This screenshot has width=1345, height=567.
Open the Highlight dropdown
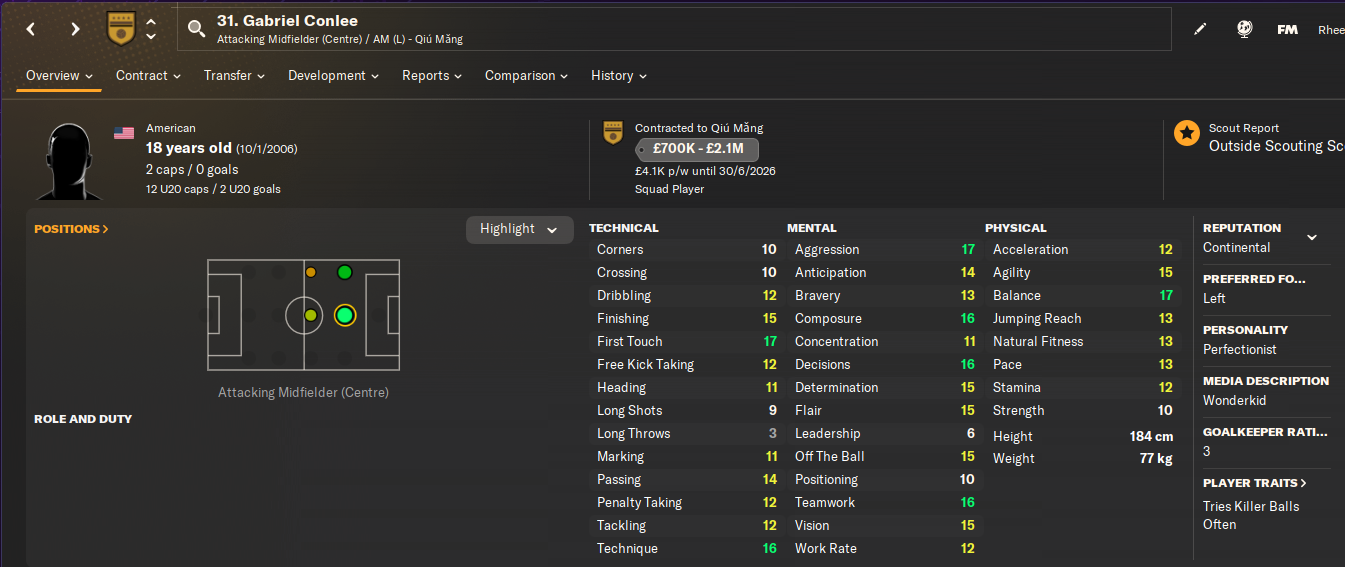click(519, 229)
